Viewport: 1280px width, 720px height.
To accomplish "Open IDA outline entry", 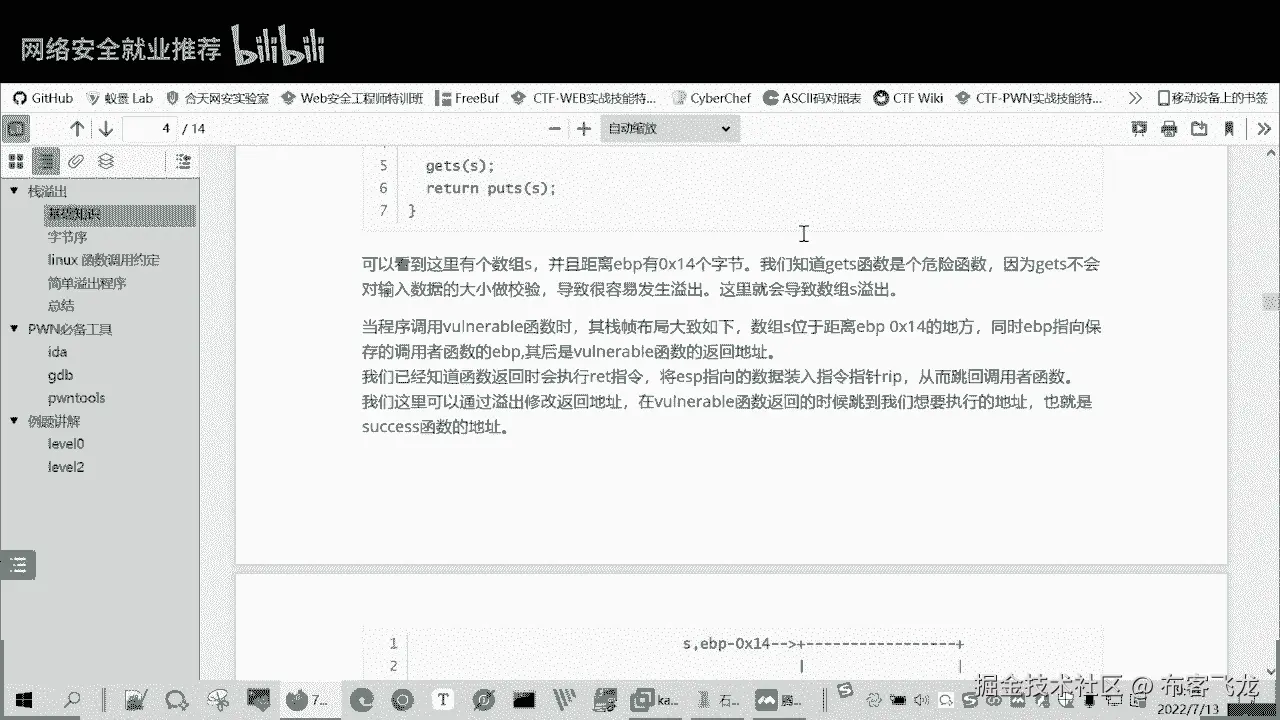I will [57, 352].
